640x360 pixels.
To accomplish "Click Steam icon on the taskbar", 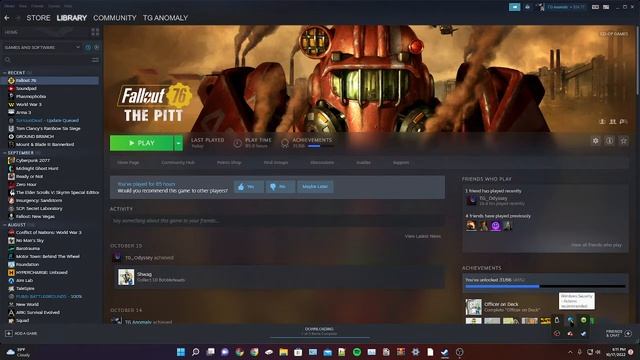I will point(445,352).
